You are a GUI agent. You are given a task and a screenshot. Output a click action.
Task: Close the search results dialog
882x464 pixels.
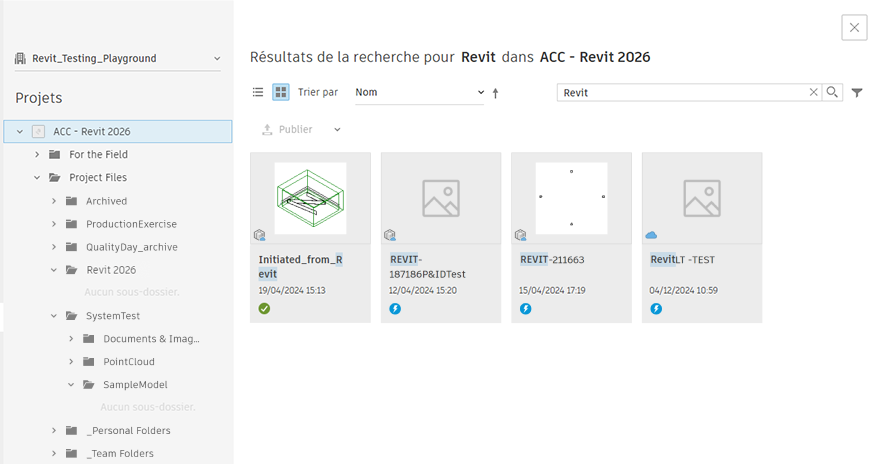click(x=854, y=28)
